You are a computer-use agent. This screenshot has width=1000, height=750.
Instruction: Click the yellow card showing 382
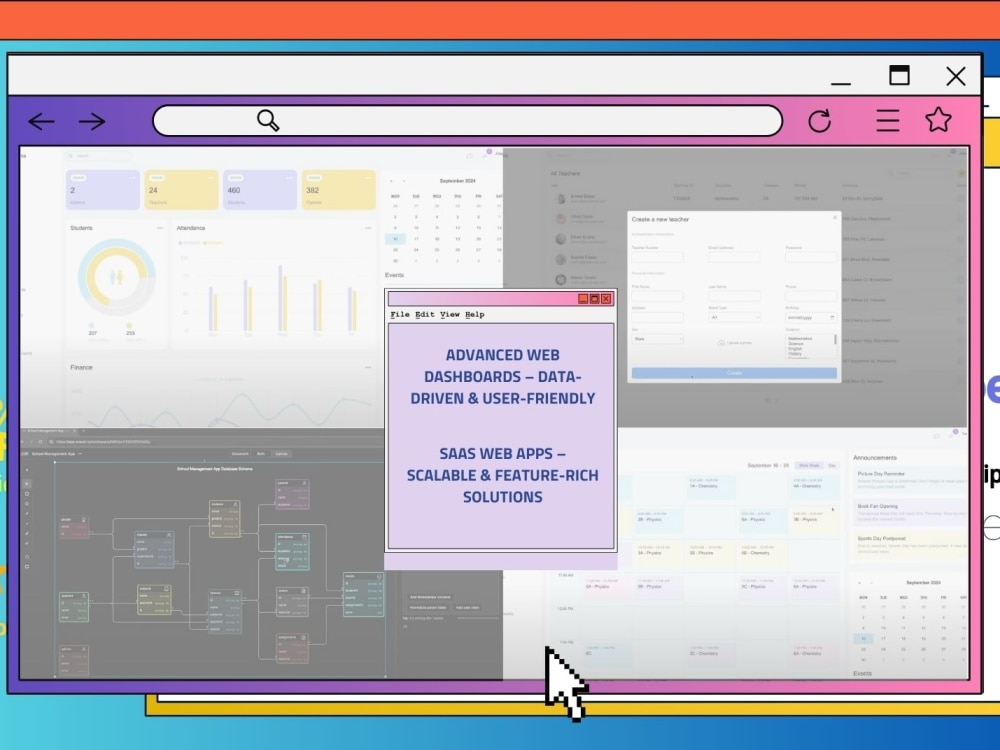(x=339, y=190)
